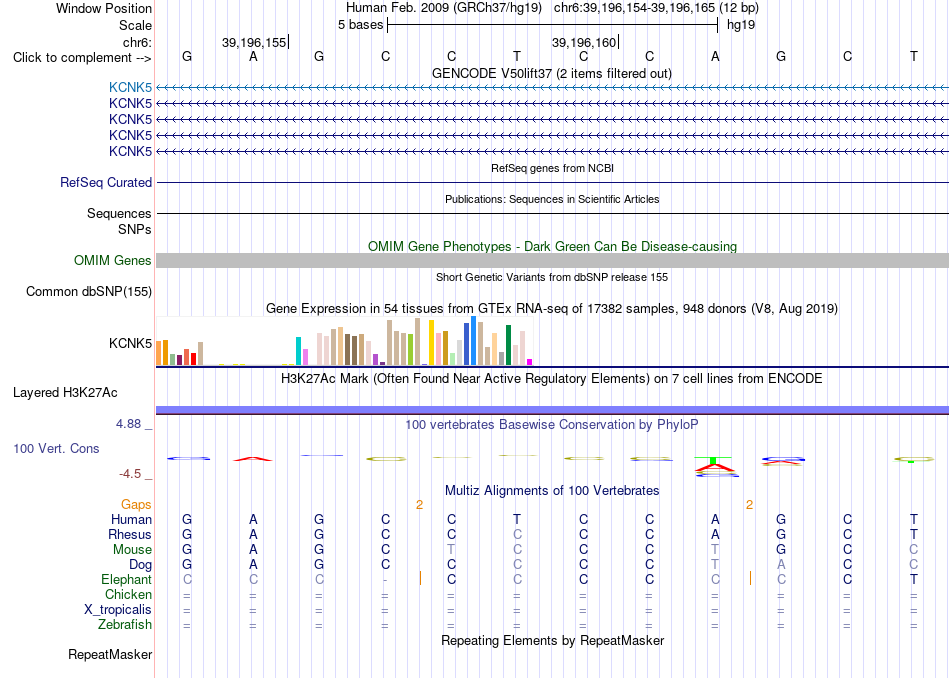The image size is (950, 678).
Task: Click the chr6:39,196,154-39,196,165 (12 bp) range text
Action: 656,8
